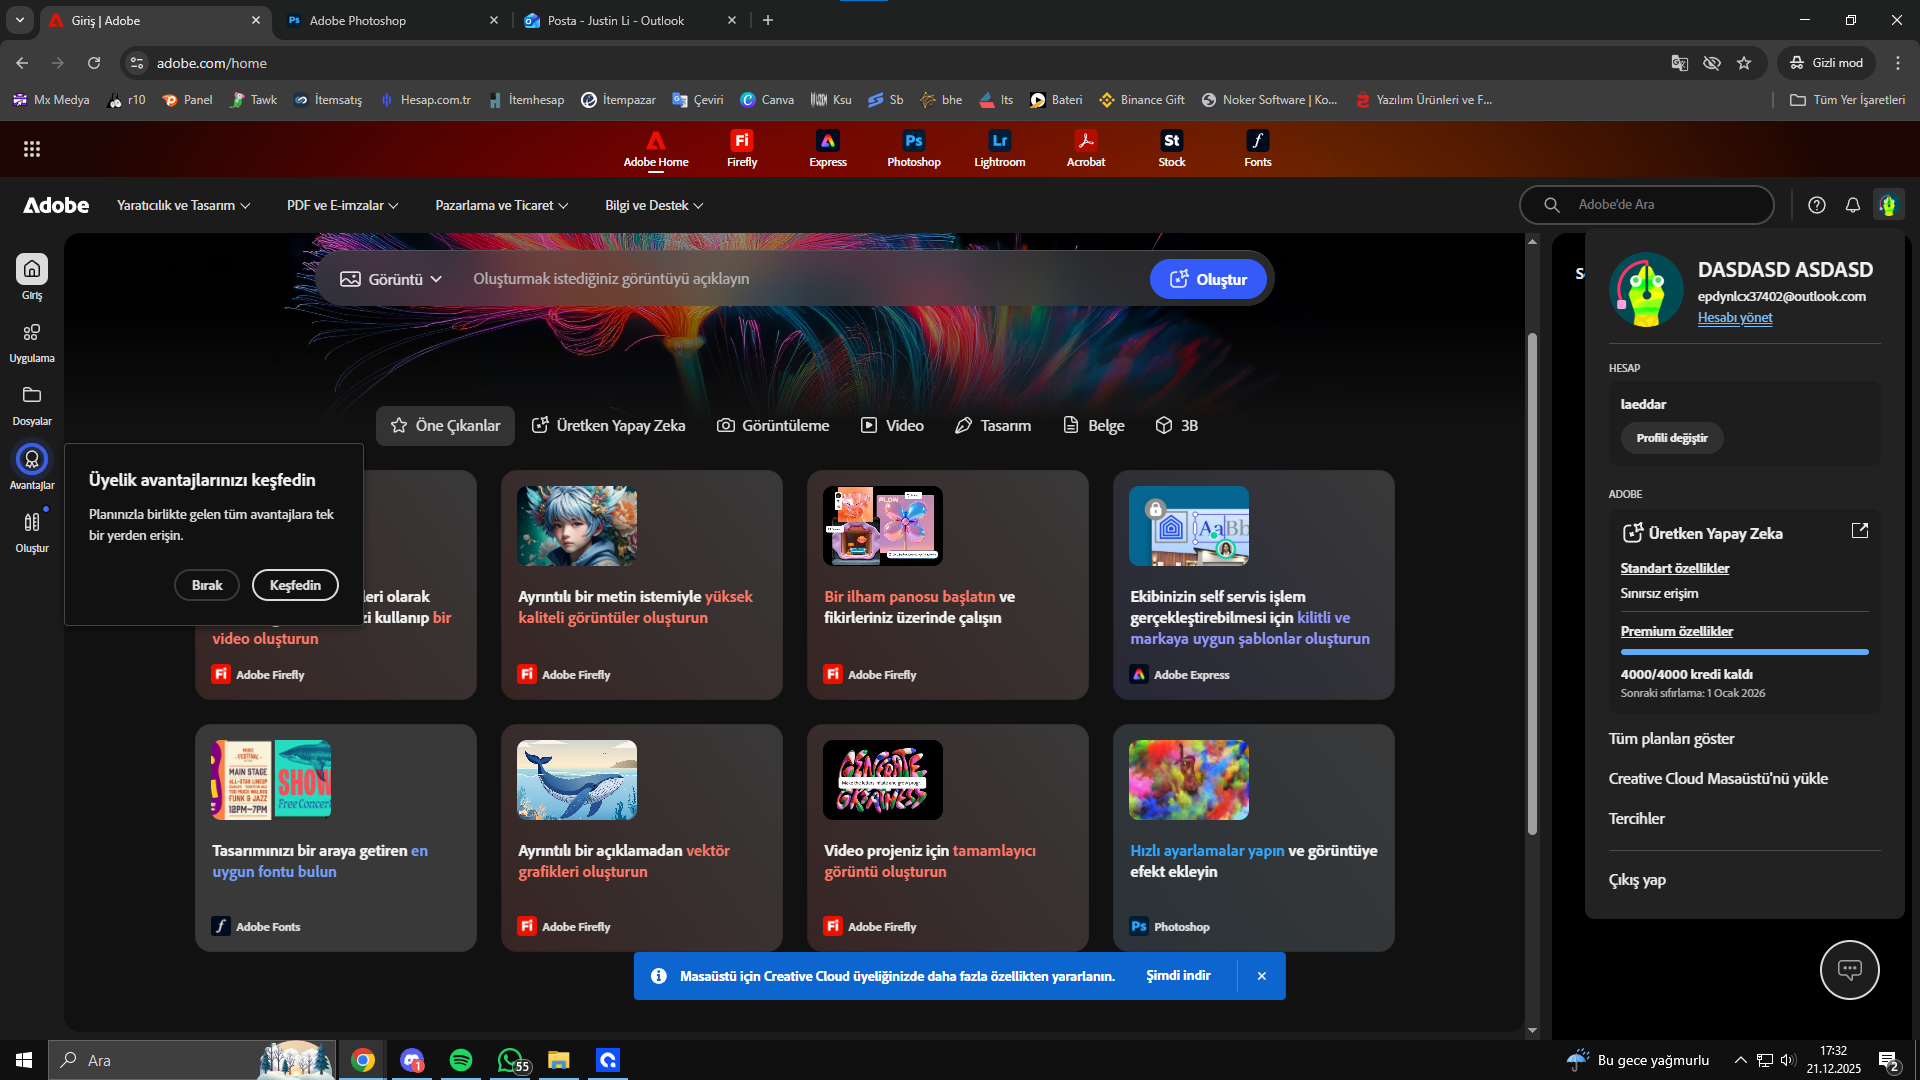The width and height of the screenshot is (1920, 1080).
Task: Go to Giriş in left sidebar
Action: pyautogui.click(x=32, y=277)
